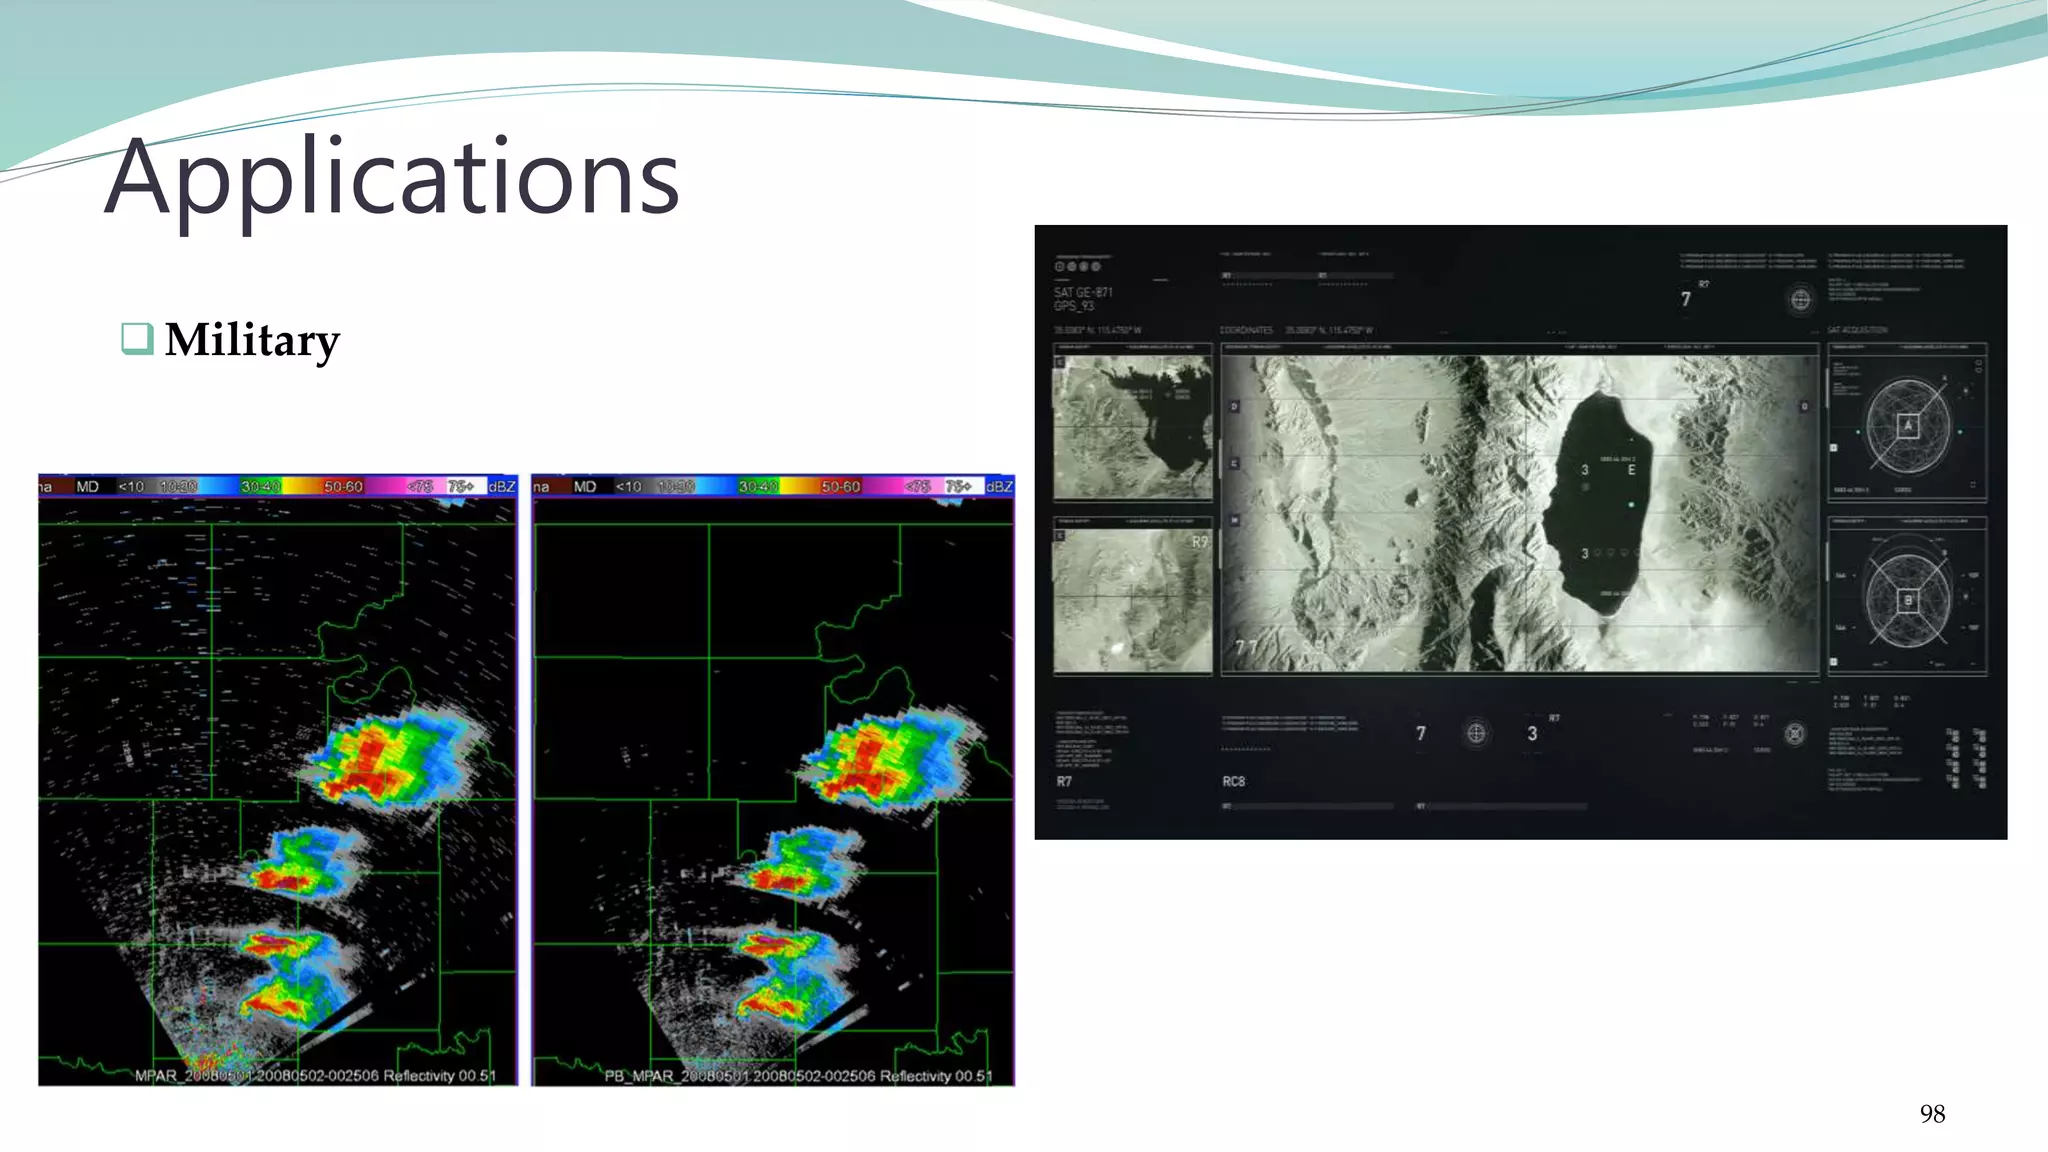The image size is (2048, 1152).
Task: Click the crosshair globe icon between 7 and 3
Action: (1476, 733)
